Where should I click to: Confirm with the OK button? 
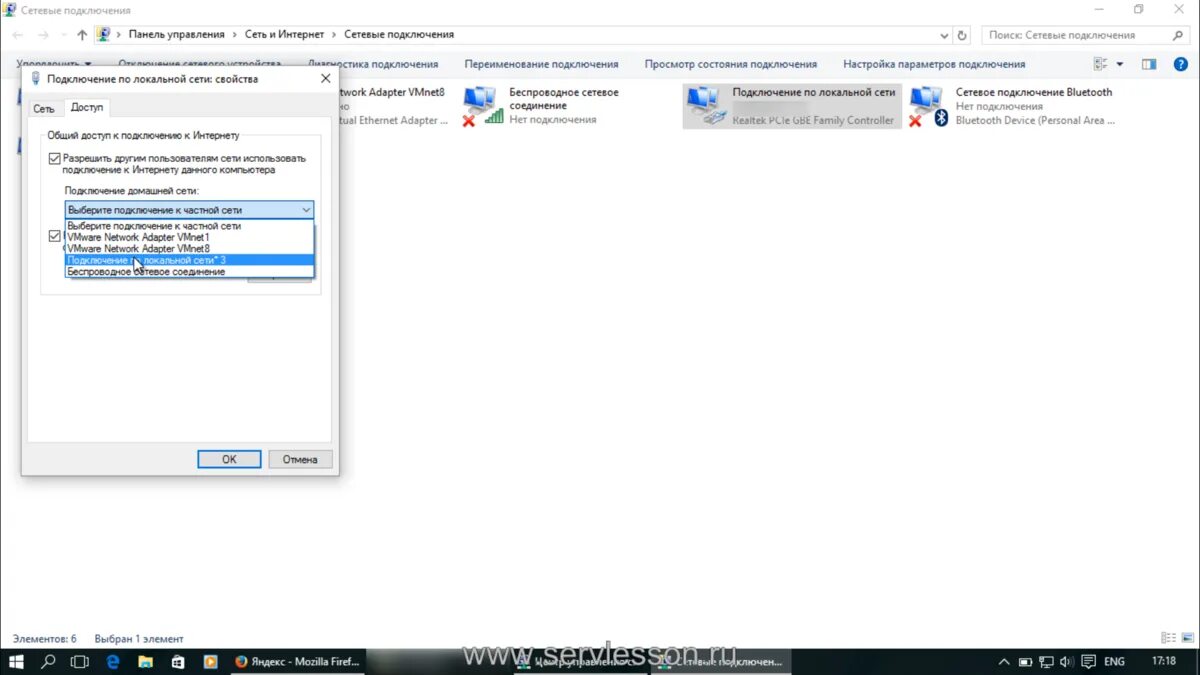[x=229, y=459]
